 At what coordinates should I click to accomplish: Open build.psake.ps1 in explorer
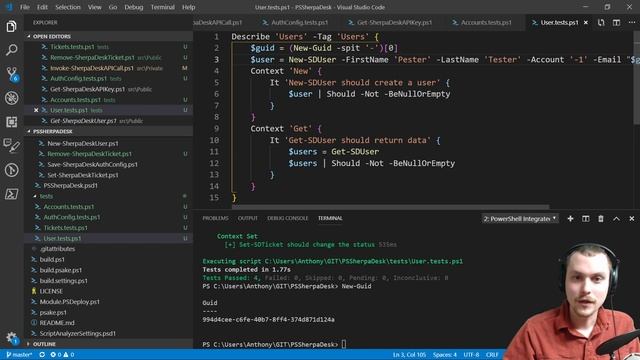coord(109,270)
